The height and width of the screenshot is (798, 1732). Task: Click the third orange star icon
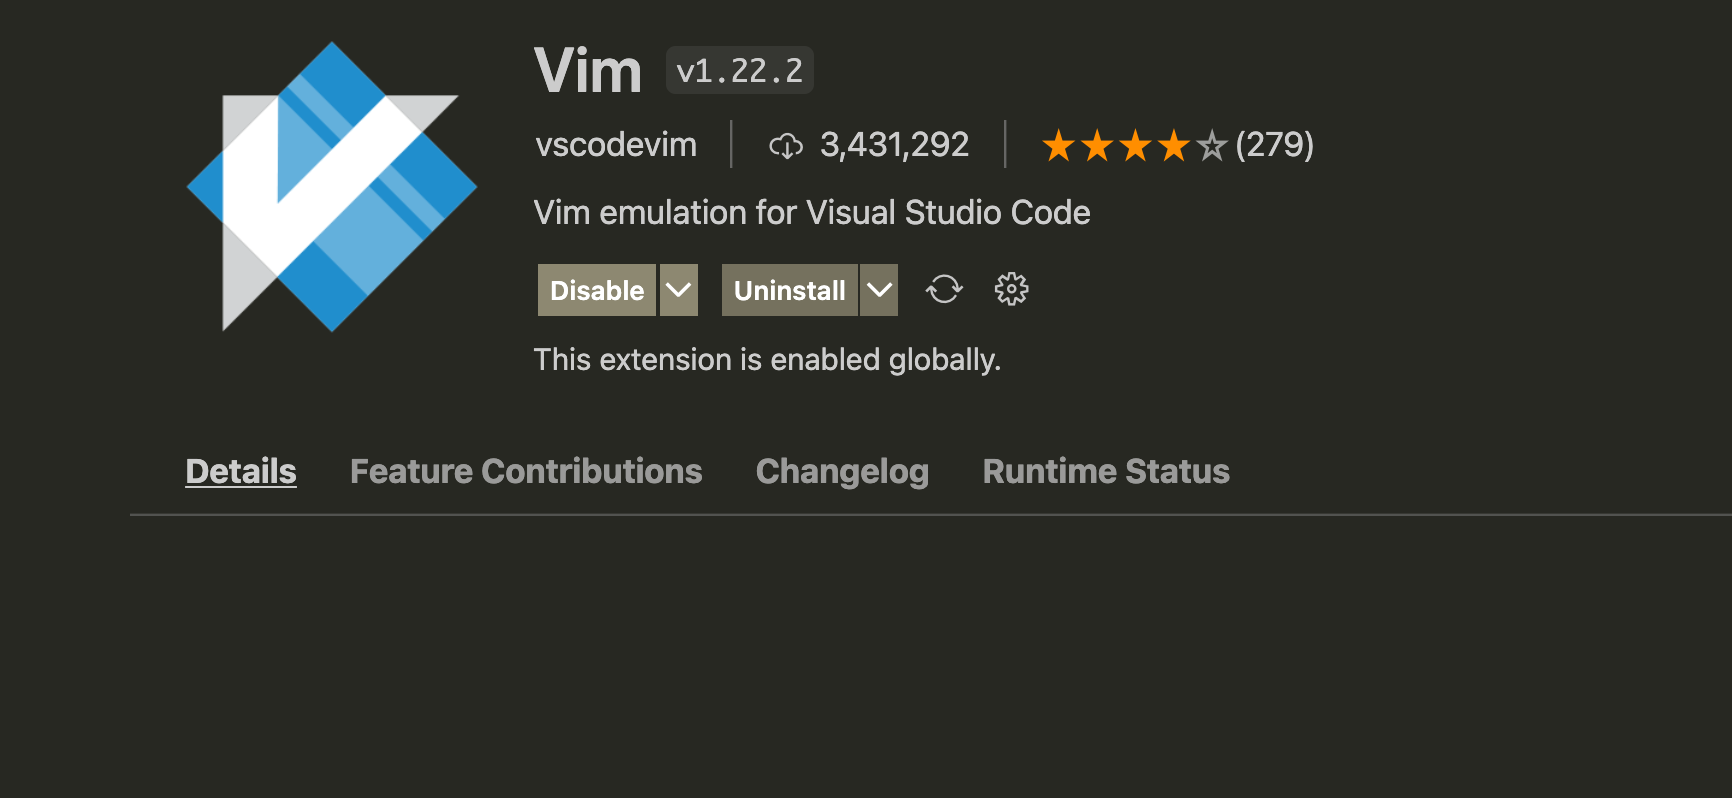1137,146
